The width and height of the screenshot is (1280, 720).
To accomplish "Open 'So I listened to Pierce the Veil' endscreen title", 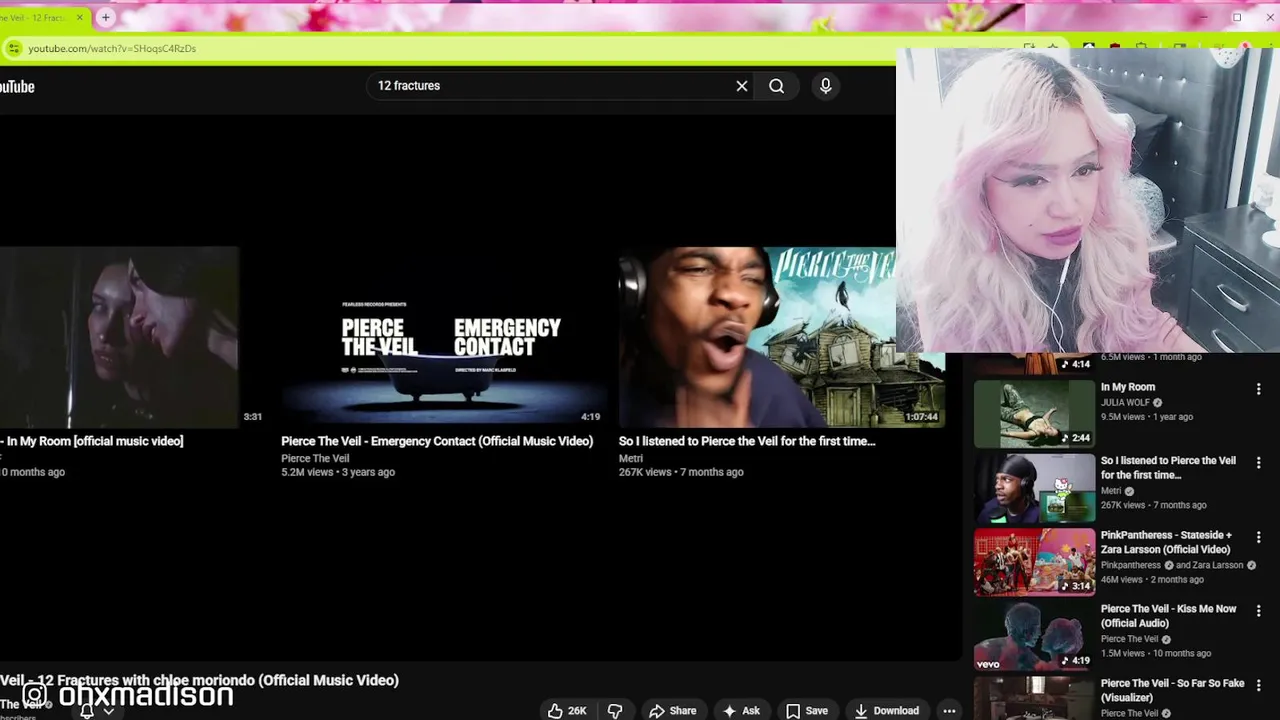I will point(747,441).
